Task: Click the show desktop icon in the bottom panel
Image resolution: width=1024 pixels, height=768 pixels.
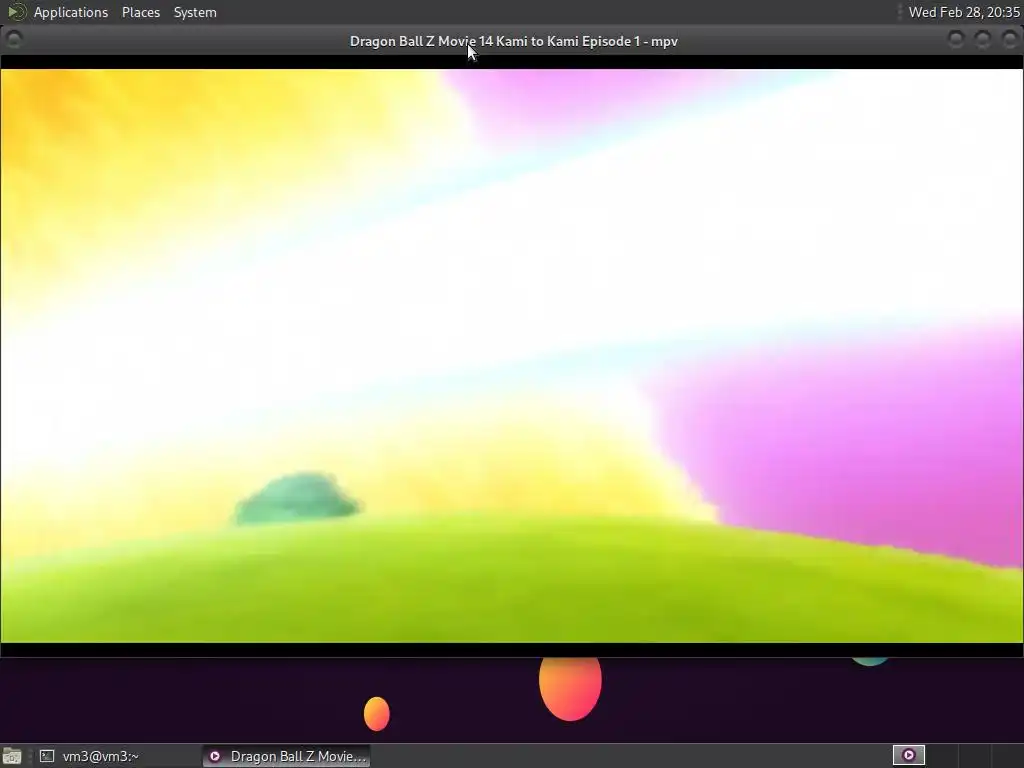Action: coord(12,756)
